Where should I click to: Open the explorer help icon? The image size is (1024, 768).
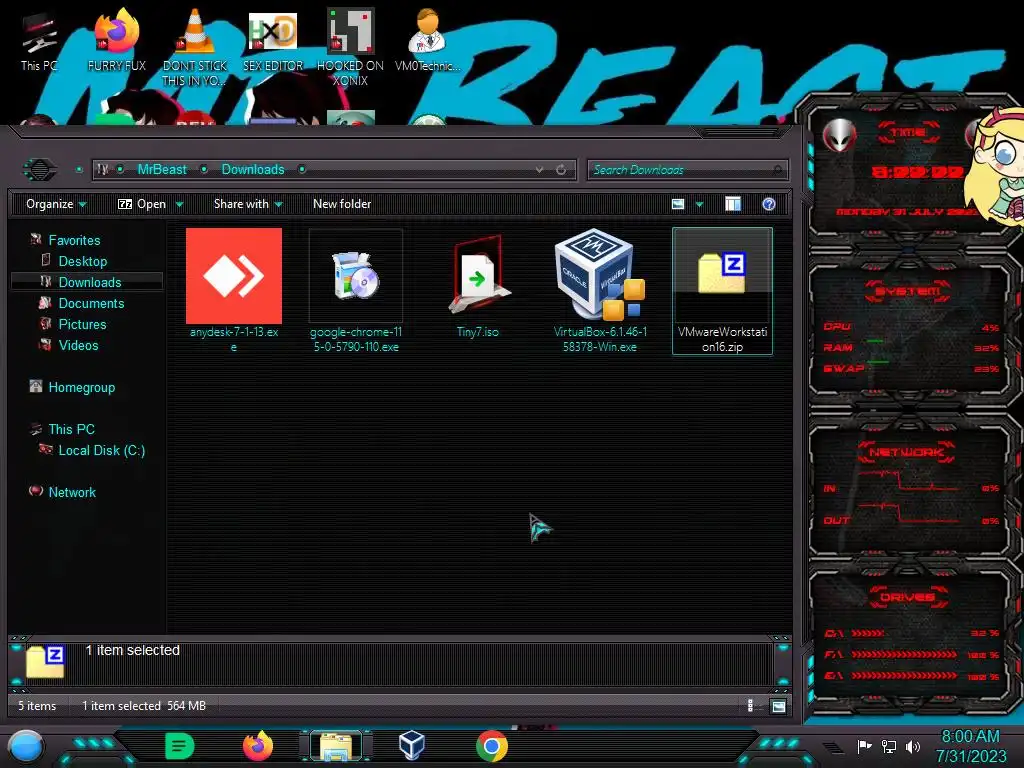pos(769,204)
